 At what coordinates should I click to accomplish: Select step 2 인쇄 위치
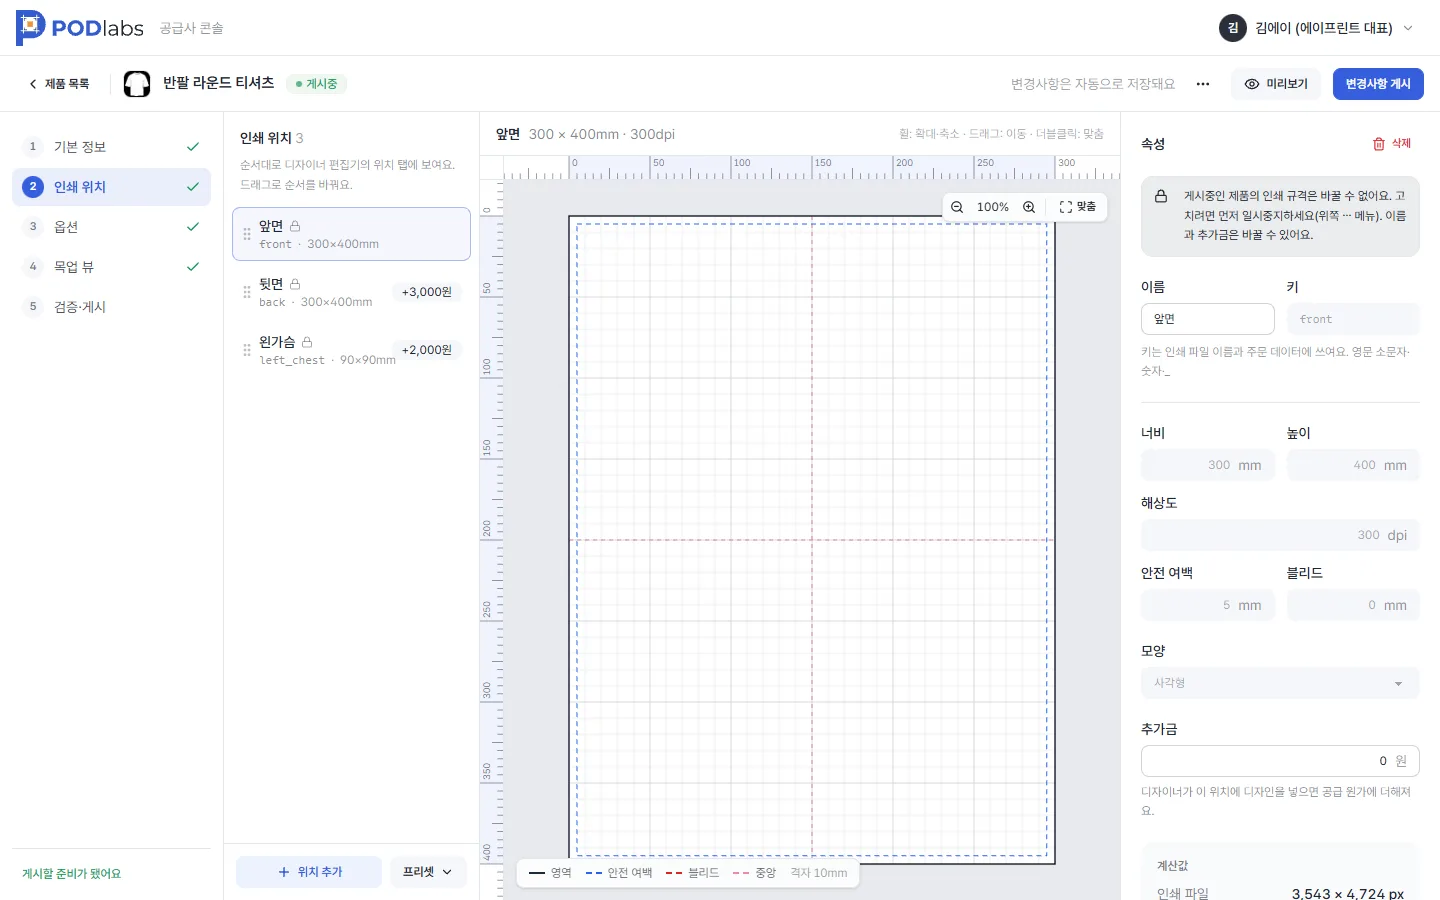111,187
